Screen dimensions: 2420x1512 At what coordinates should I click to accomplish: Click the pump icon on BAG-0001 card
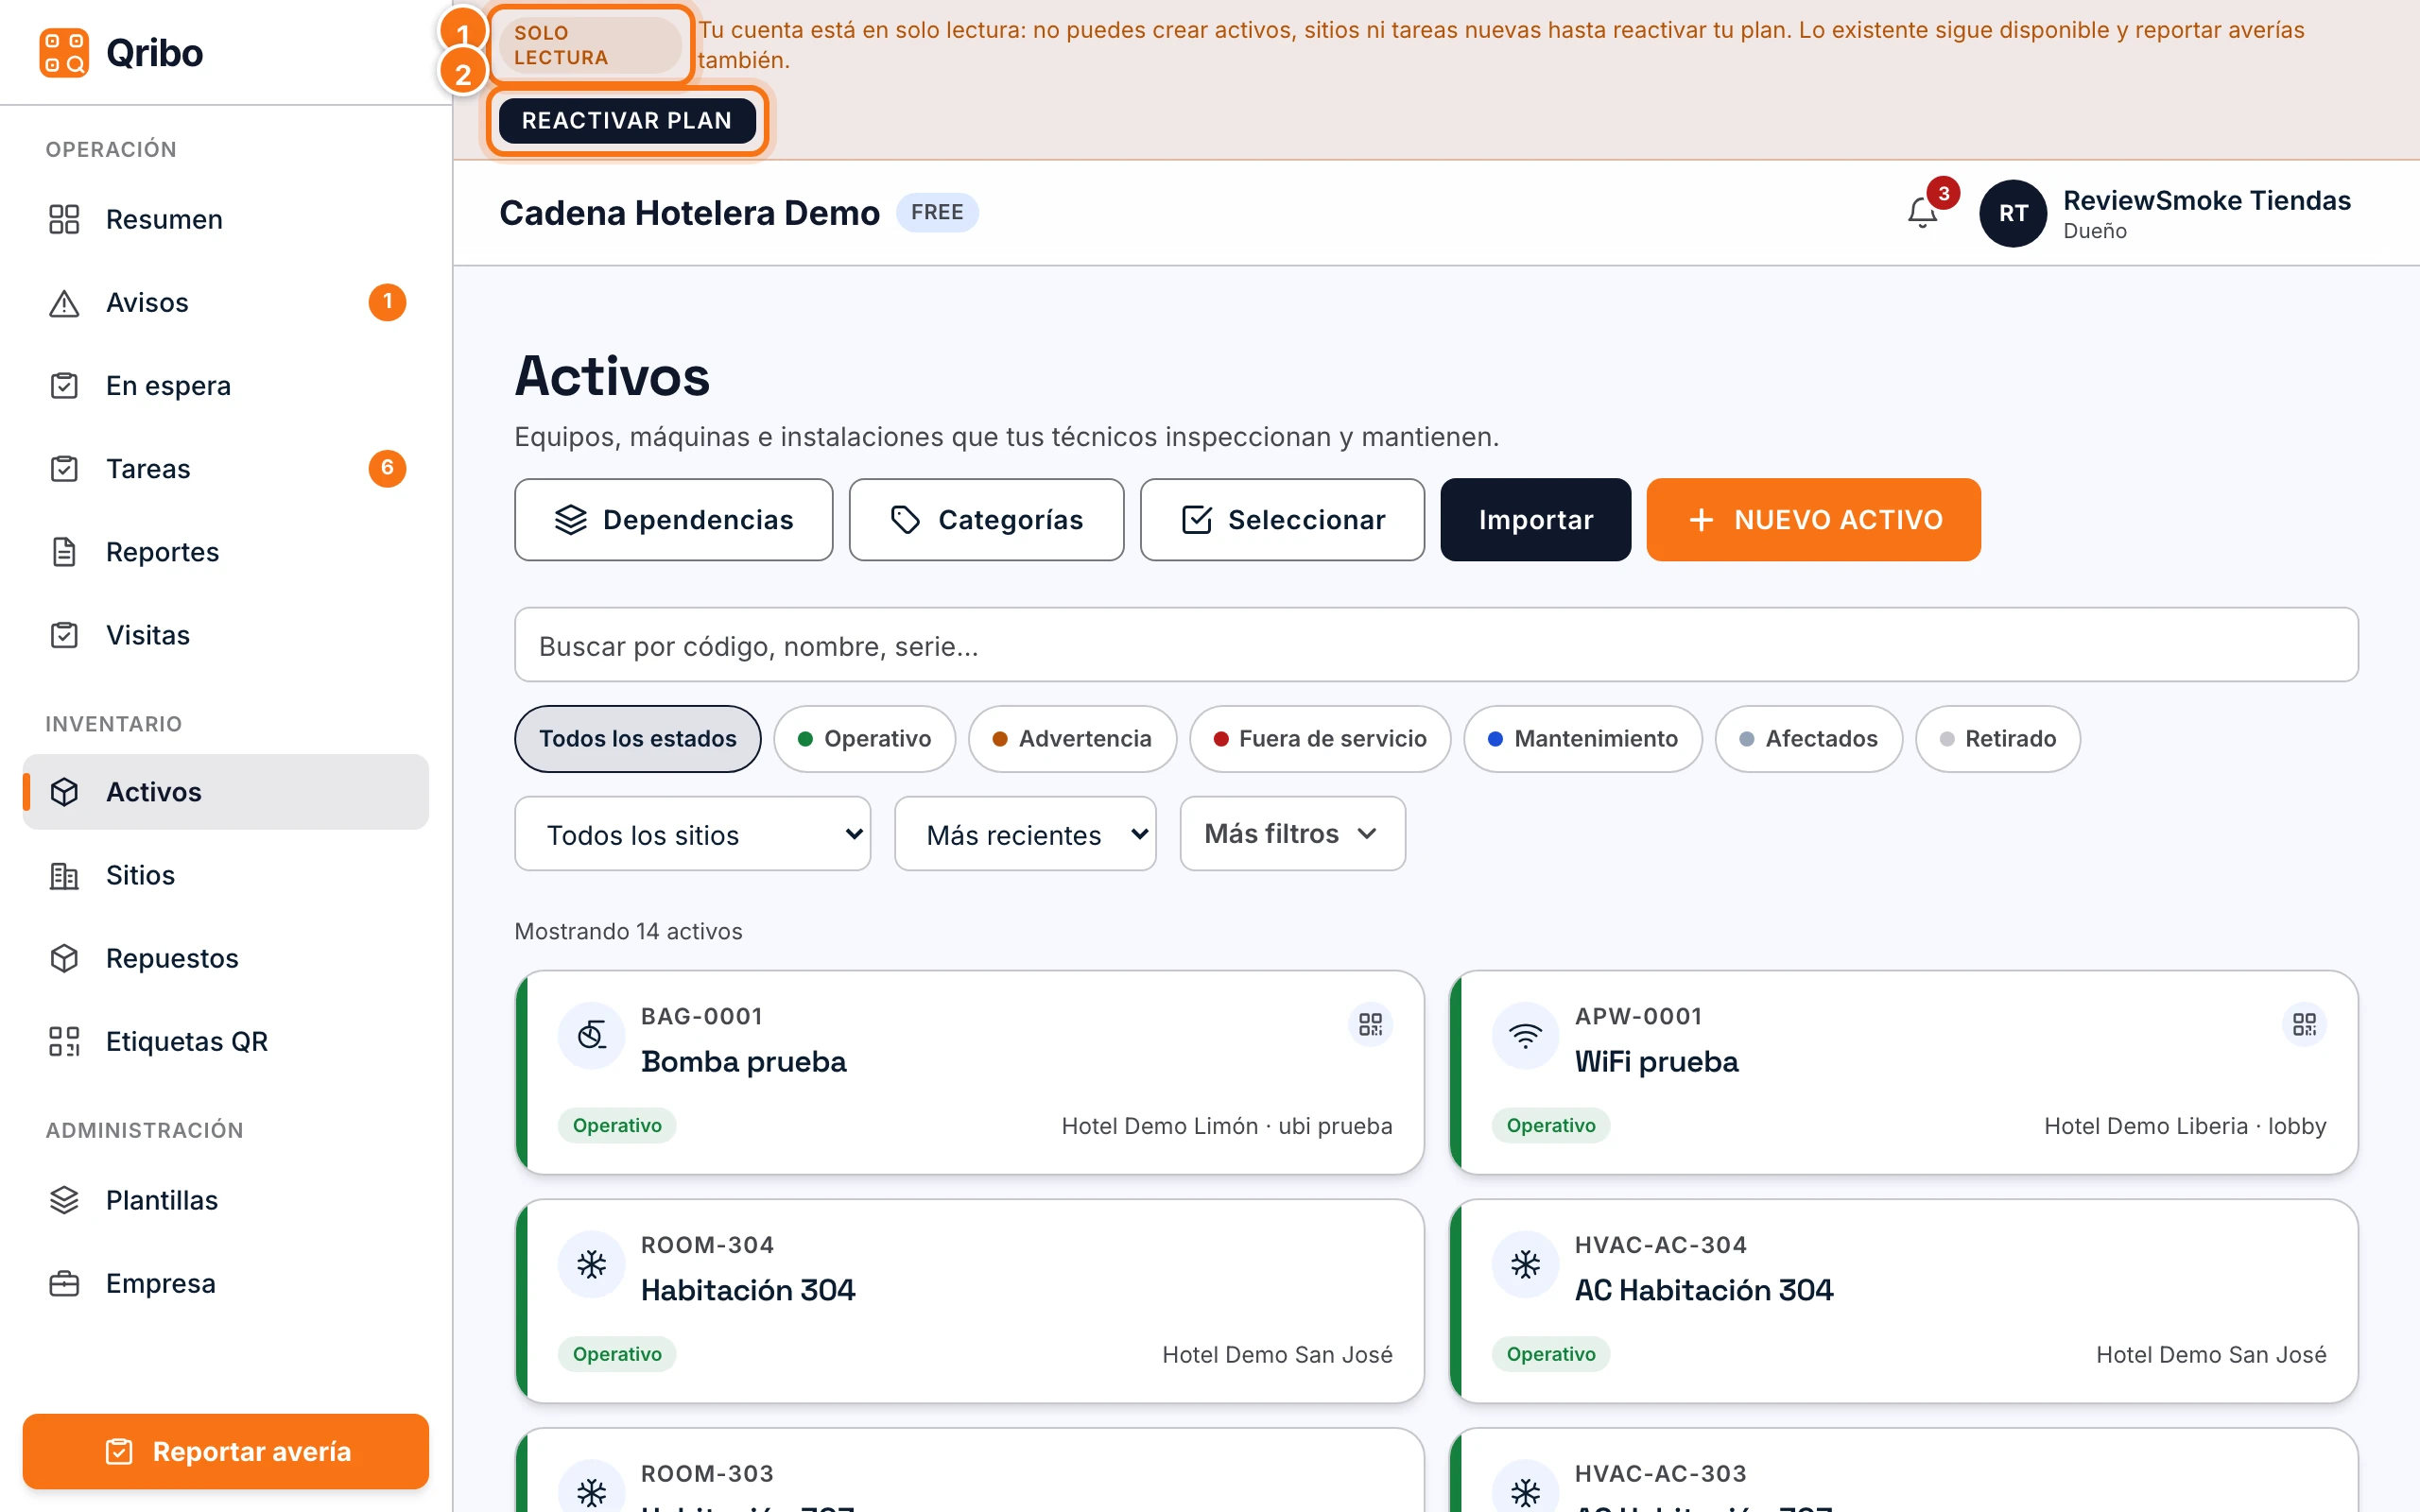point(592,1035)
